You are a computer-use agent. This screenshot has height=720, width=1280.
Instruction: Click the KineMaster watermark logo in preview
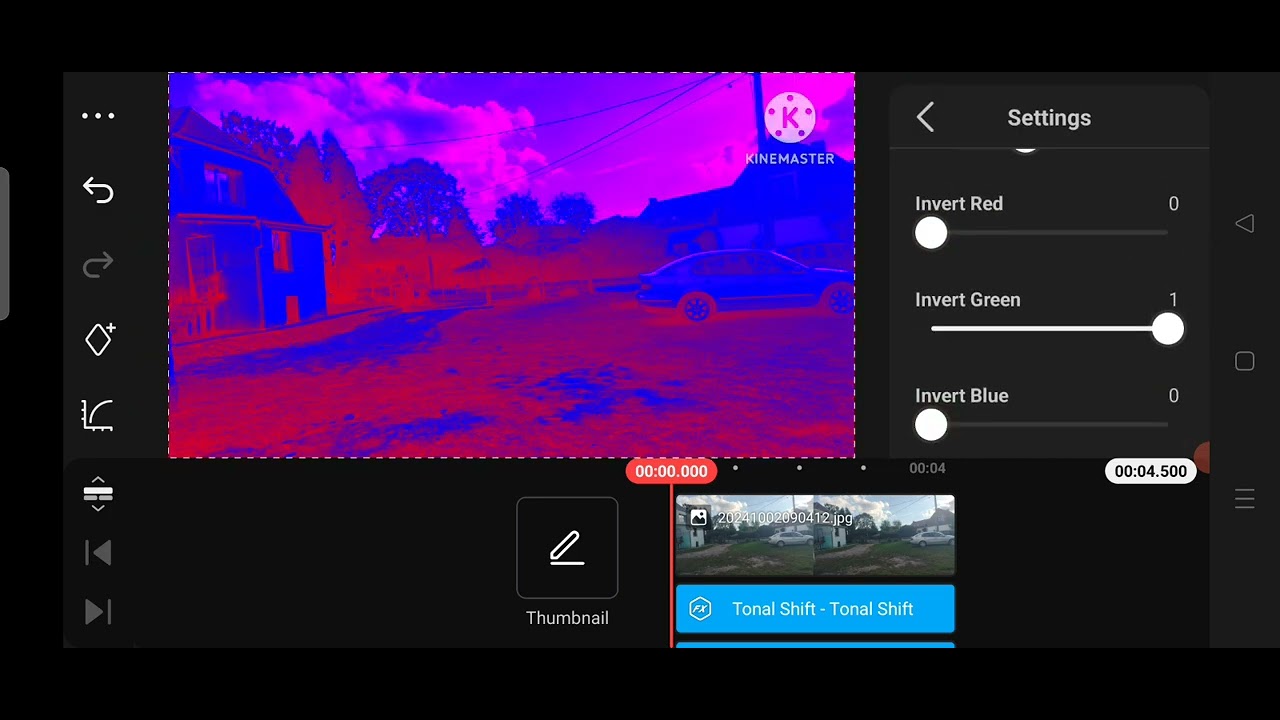pos(789,129)
